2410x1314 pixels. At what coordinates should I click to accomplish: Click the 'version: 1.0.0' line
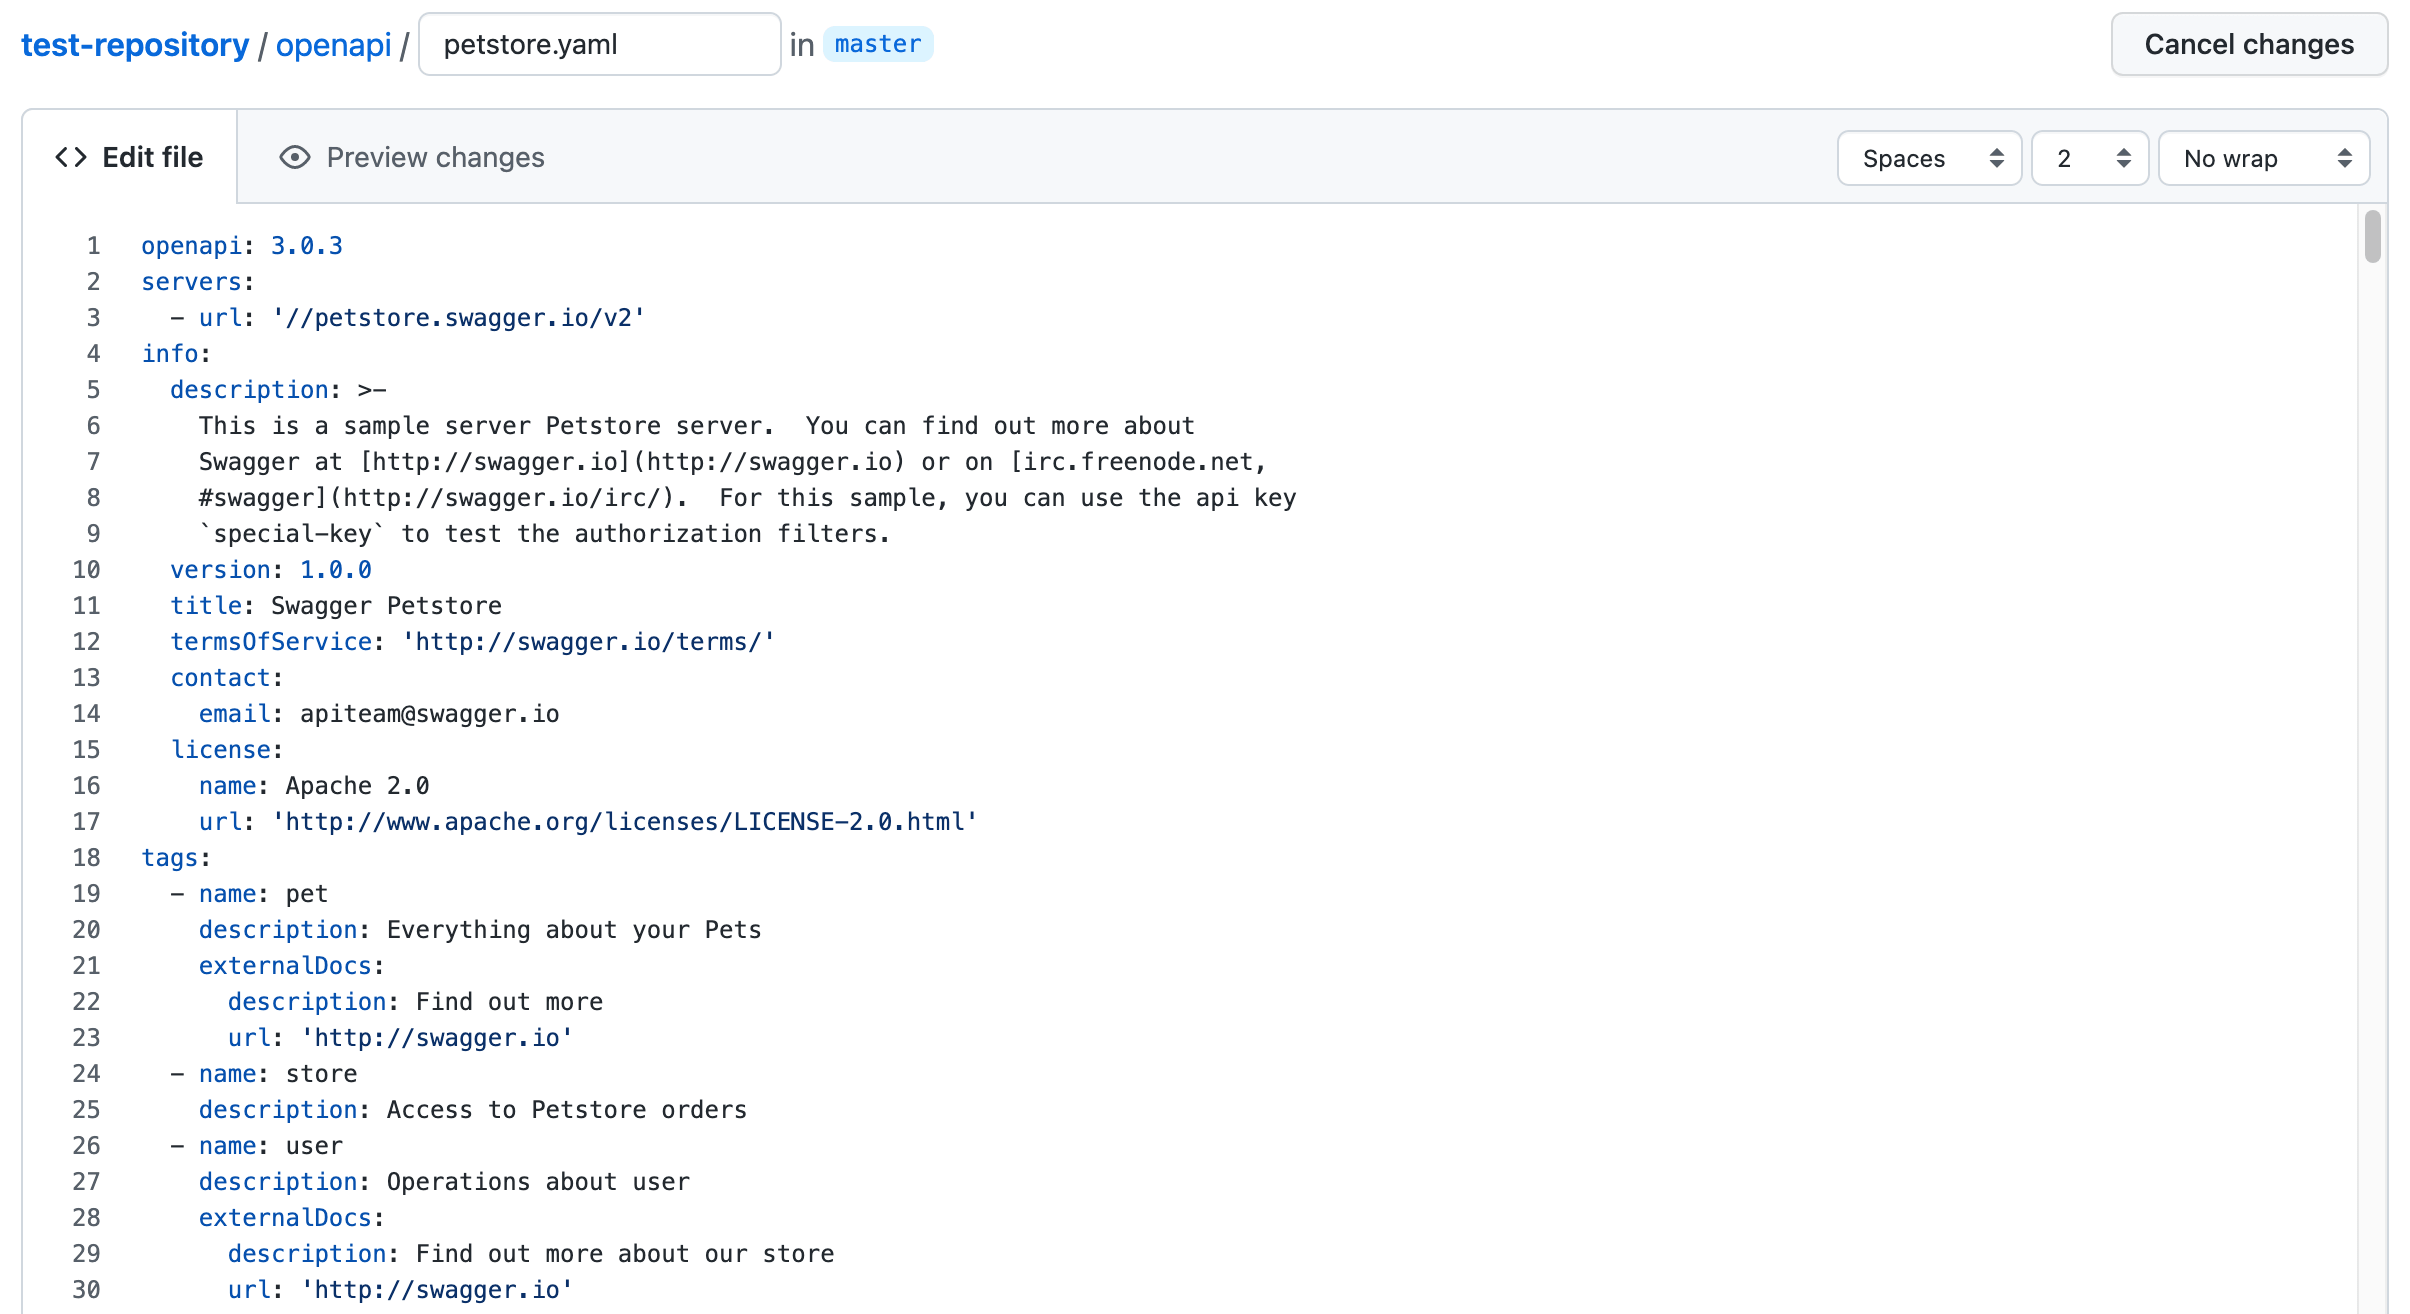click(271, 570)
